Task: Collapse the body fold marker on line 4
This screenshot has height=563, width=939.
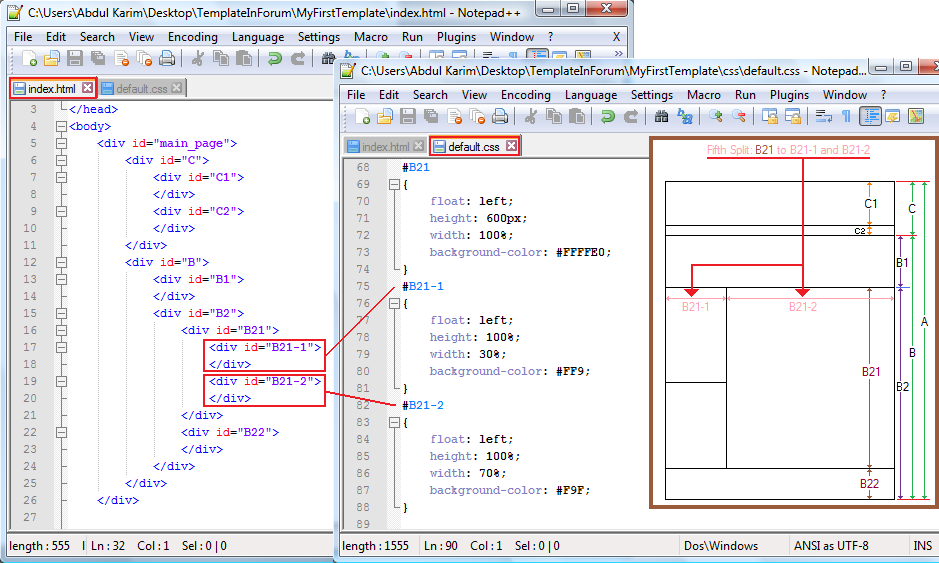Action: pos(61,127)
